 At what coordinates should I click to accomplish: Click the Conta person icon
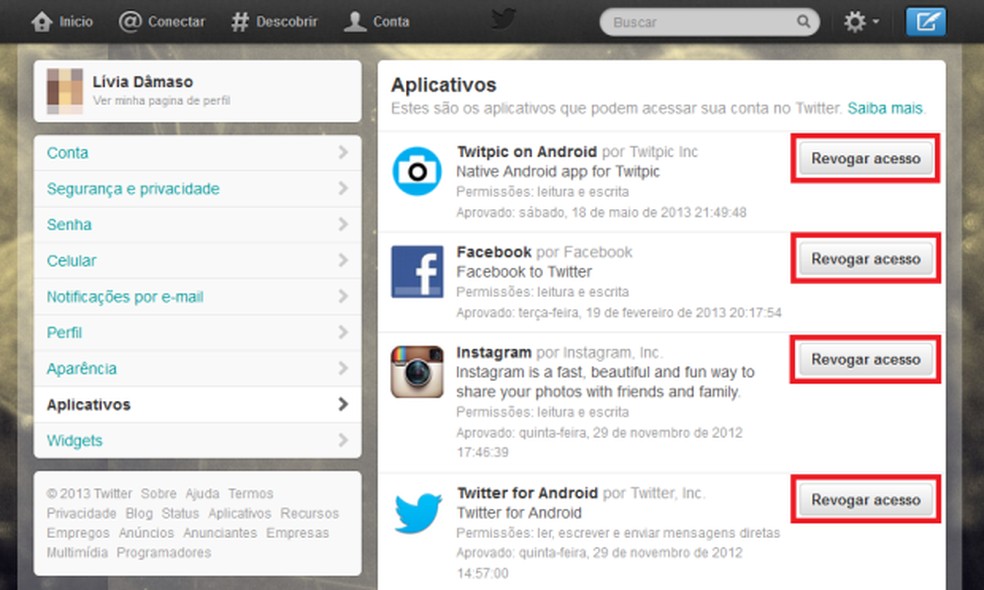point(355,21)
